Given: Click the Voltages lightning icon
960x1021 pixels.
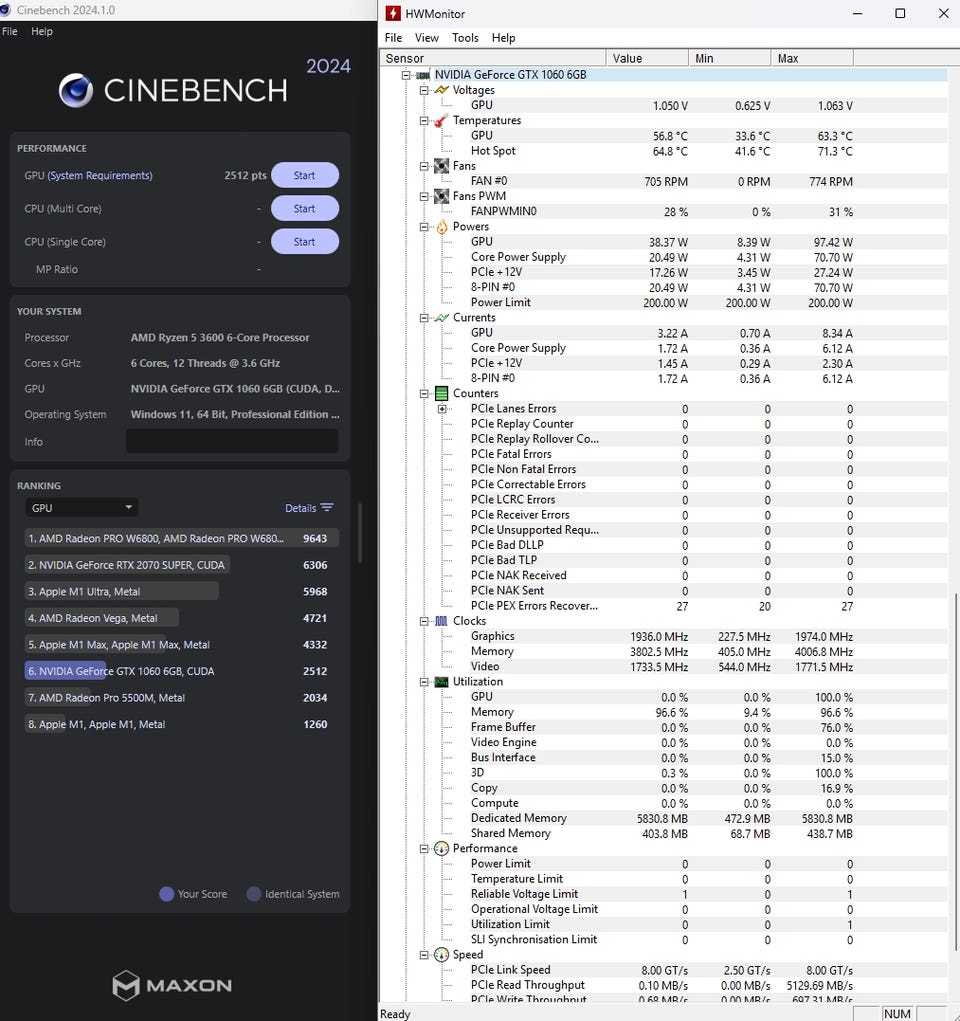Looking at the screenshot, I should pos(441,90).
